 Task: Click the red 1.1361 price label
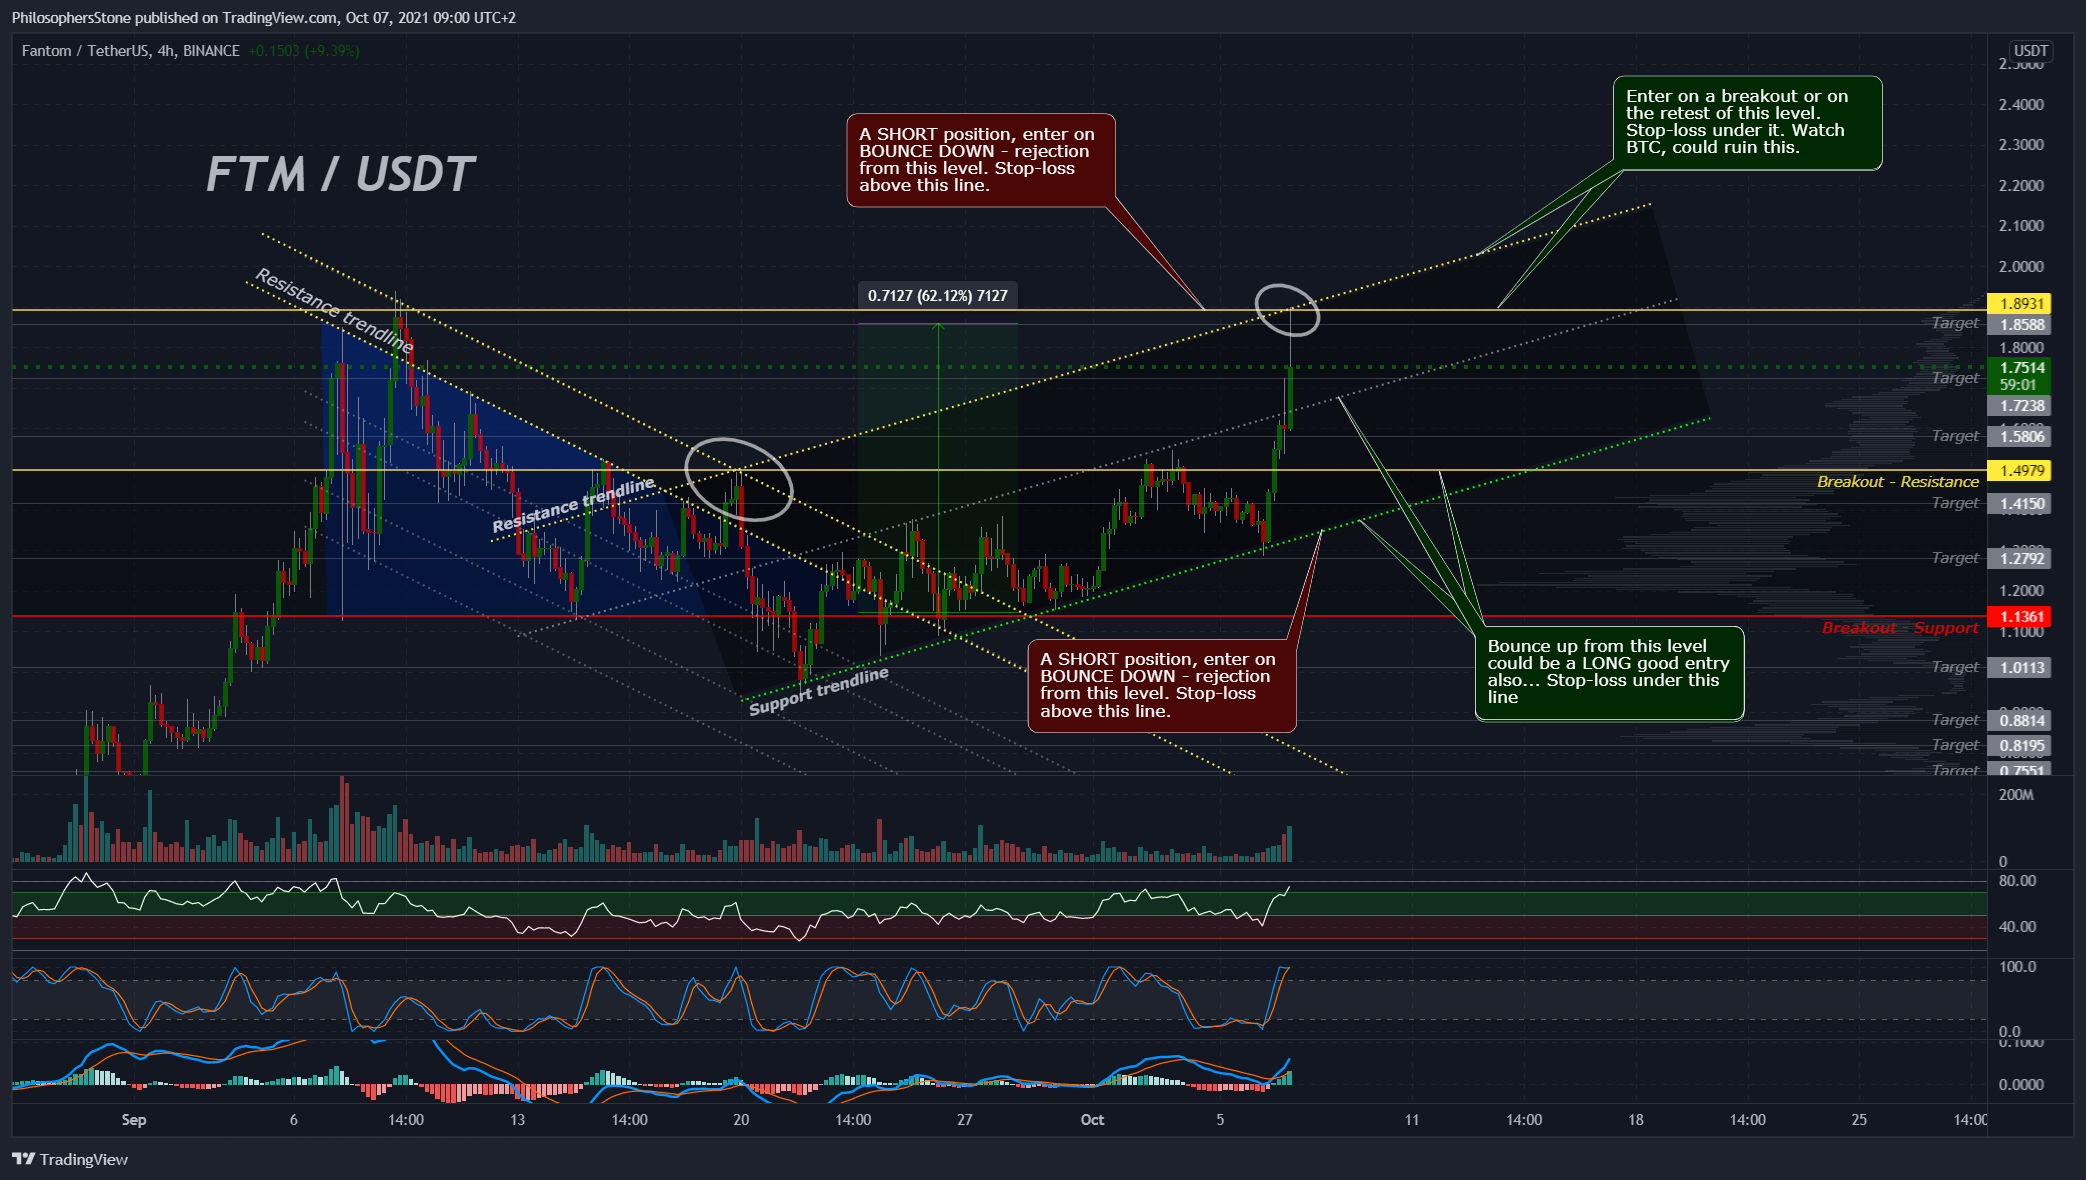pos(2019,617)
